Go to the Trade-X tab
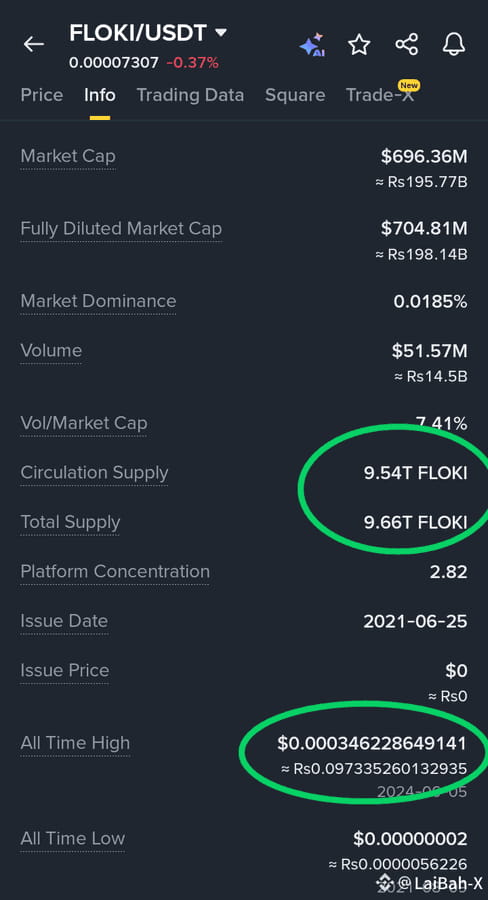This screenshot has width=488, height=900. coord(379,95)
